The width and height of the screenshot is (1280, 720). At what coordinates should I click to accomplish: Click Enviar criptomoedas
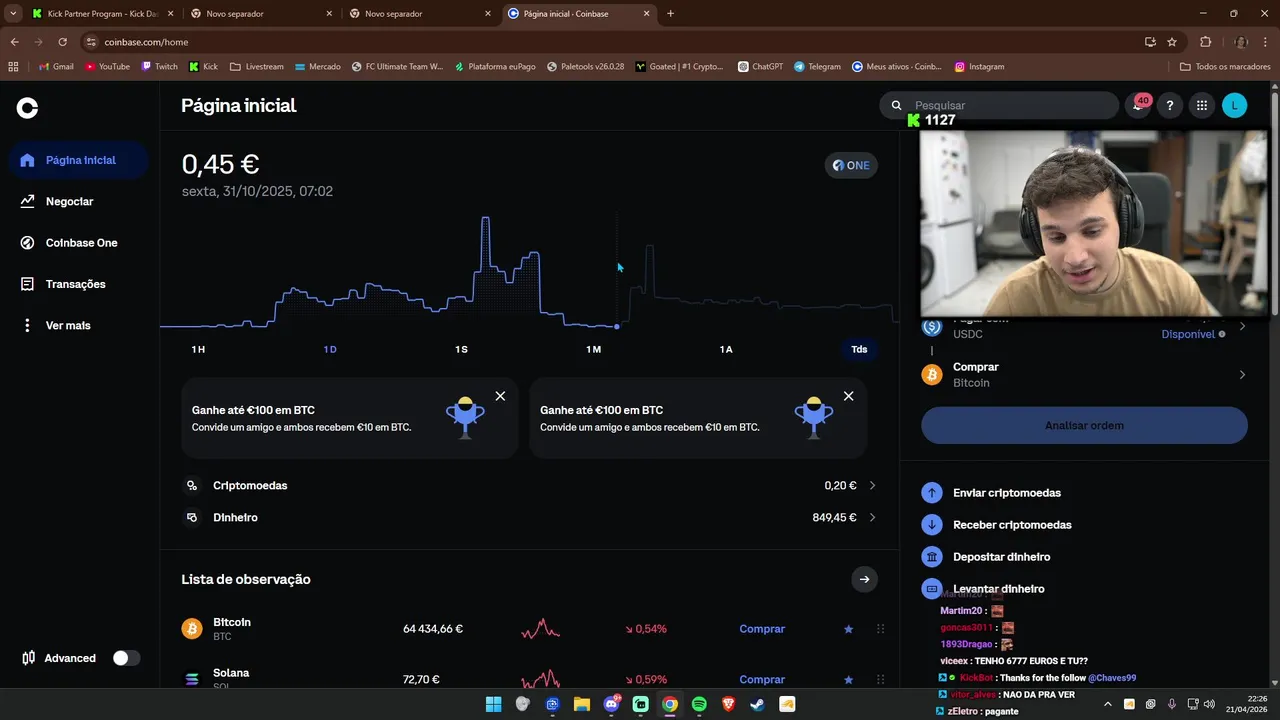coord(1006,493)
